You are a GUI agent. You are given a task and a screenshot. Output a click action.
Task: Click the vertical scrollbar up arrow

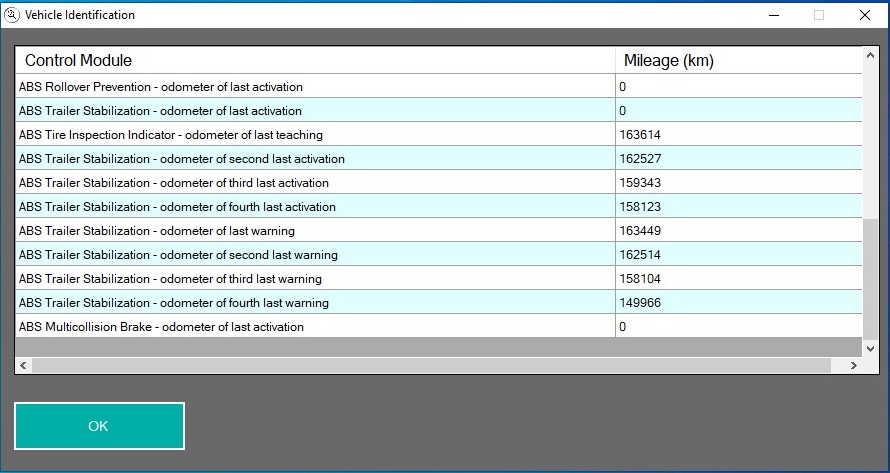tap(870, 55)
